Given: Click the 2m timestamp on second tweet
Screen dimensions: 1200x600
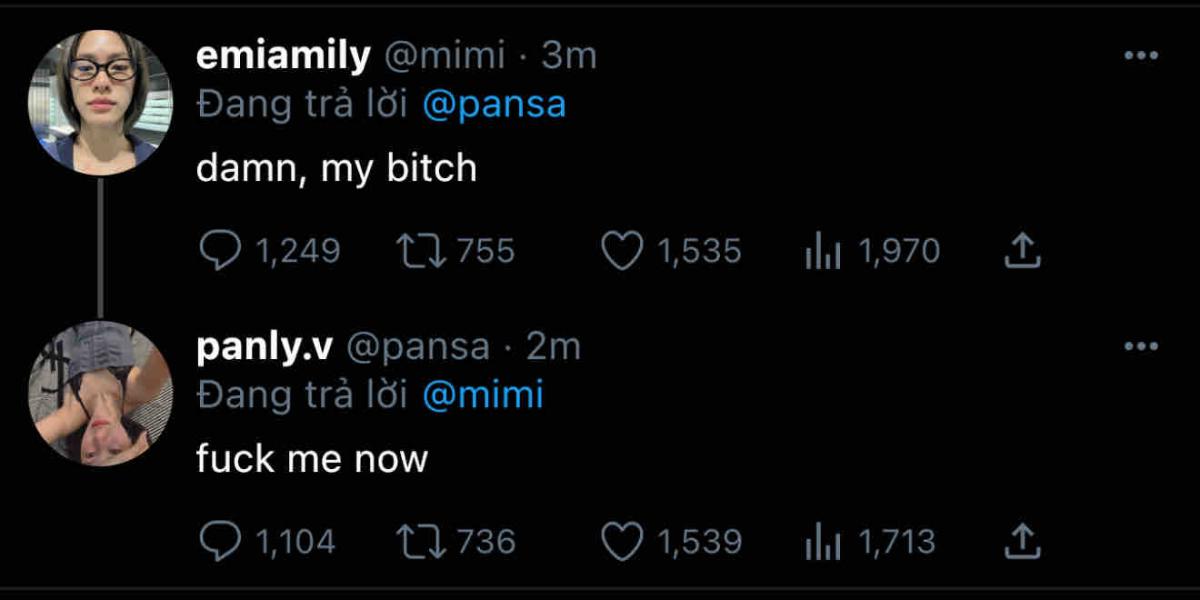Looking at the screenshot, I should click(x=553, y=348).
